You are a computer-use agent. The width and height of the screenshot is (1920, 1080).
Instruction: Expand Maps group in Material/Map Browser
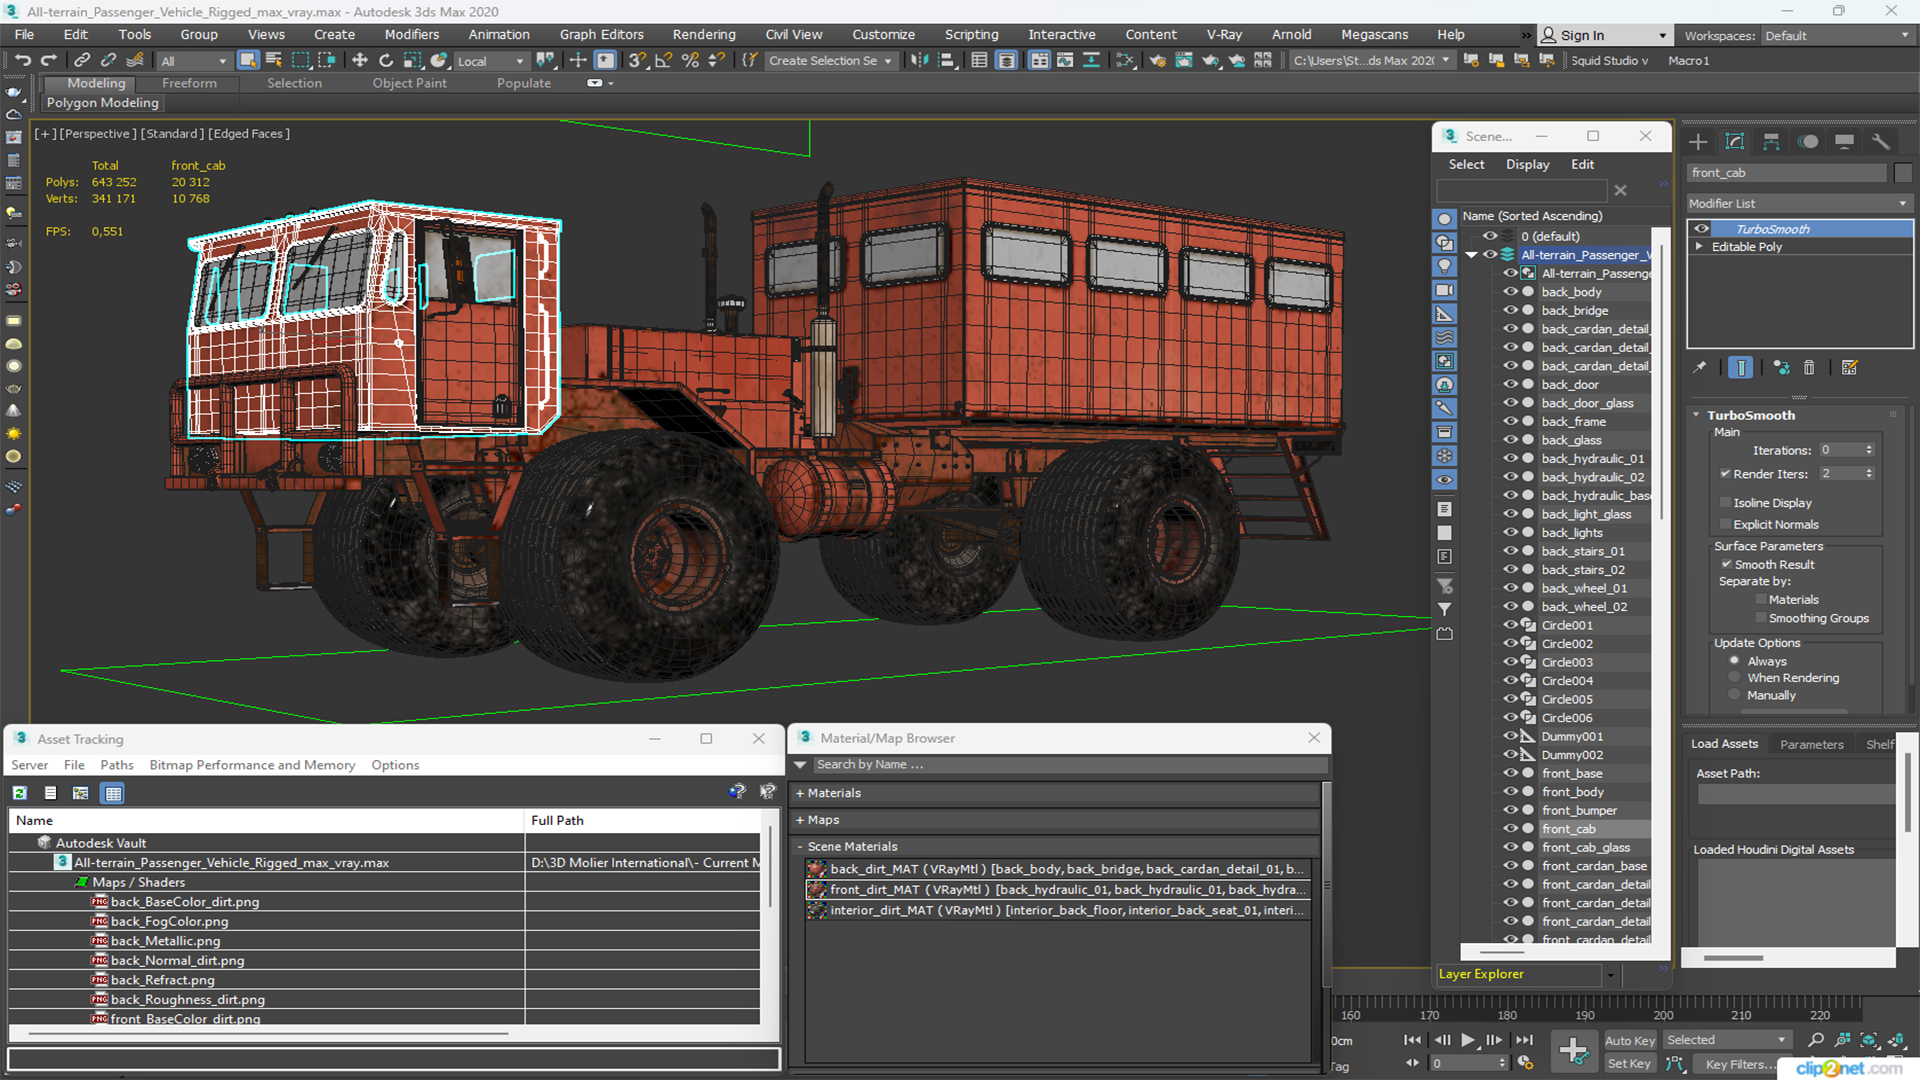click(800, 820)
